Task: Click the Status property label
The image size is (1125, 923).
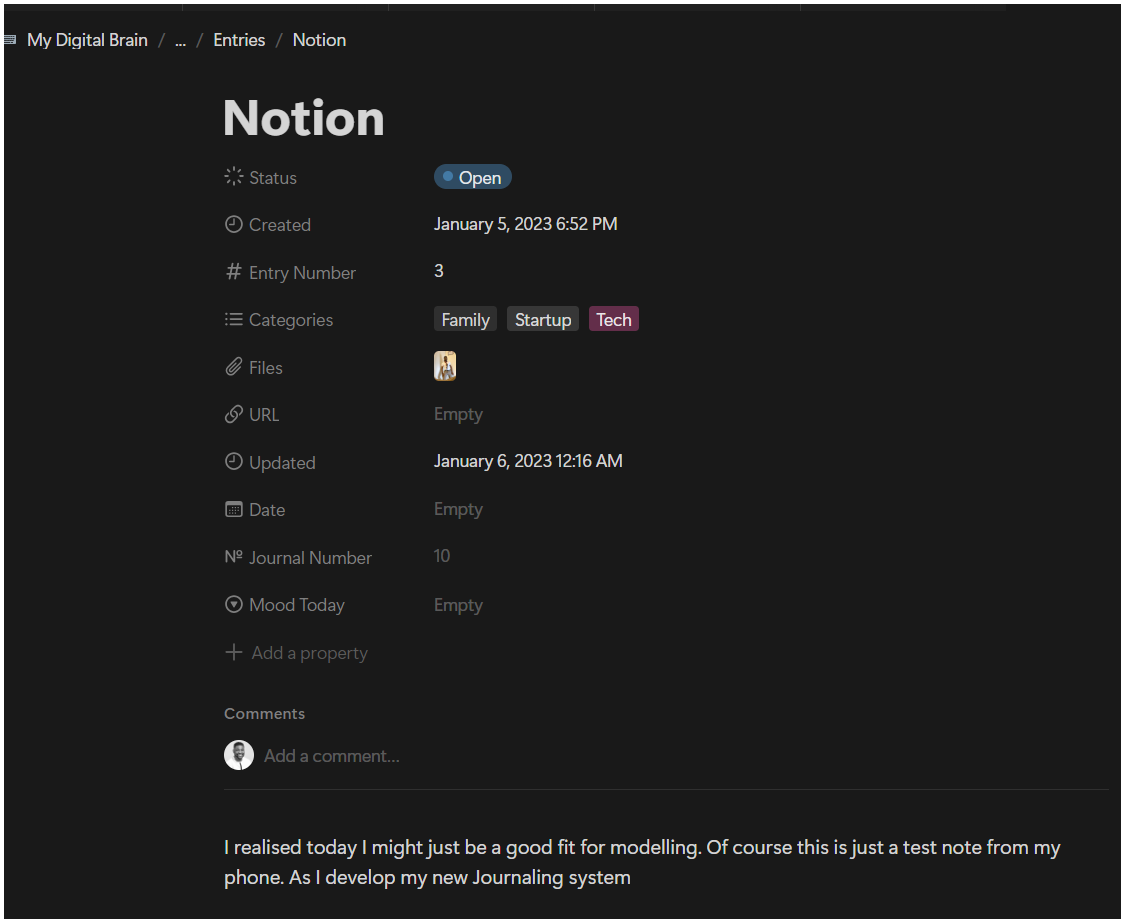Action: pos(273,178)
